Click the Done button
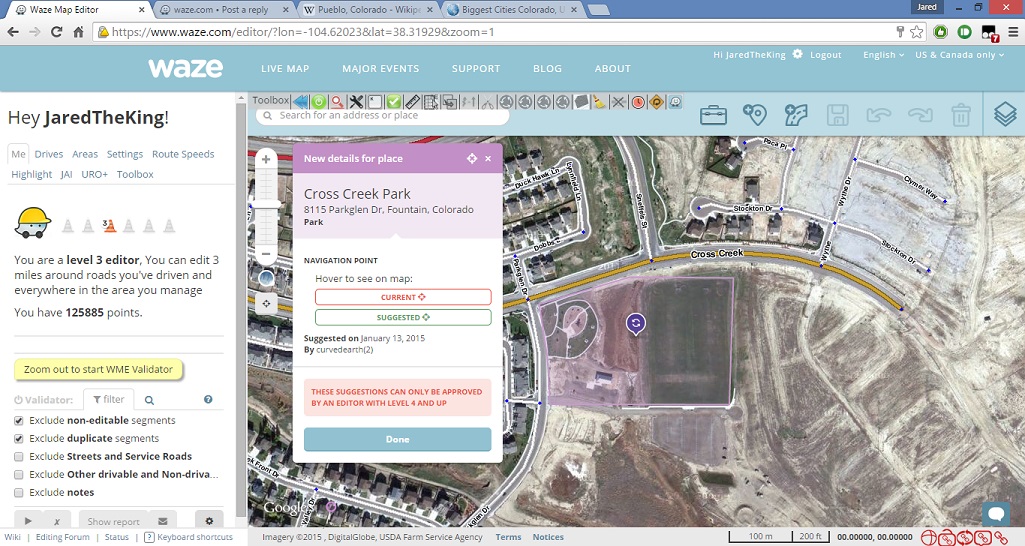Viewport: 1025px width, 546px height. coord(397,440)
